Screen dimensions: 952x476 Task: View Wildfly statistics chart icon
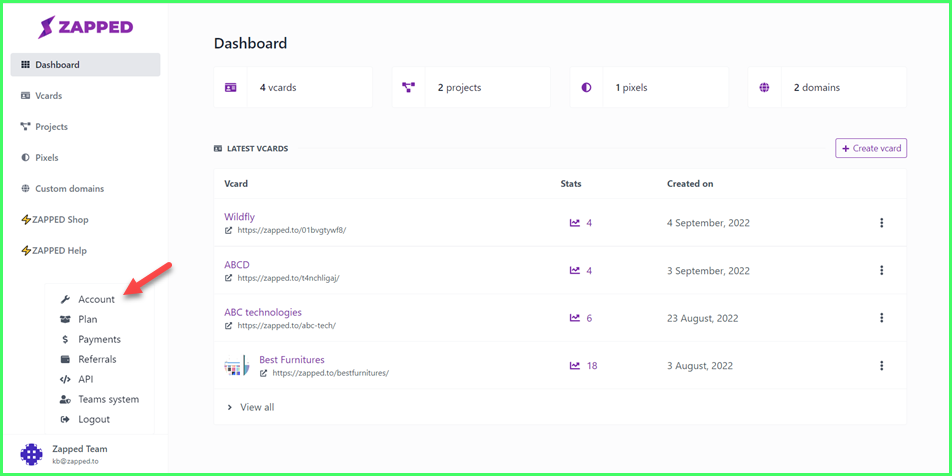[x=574, y=223]
